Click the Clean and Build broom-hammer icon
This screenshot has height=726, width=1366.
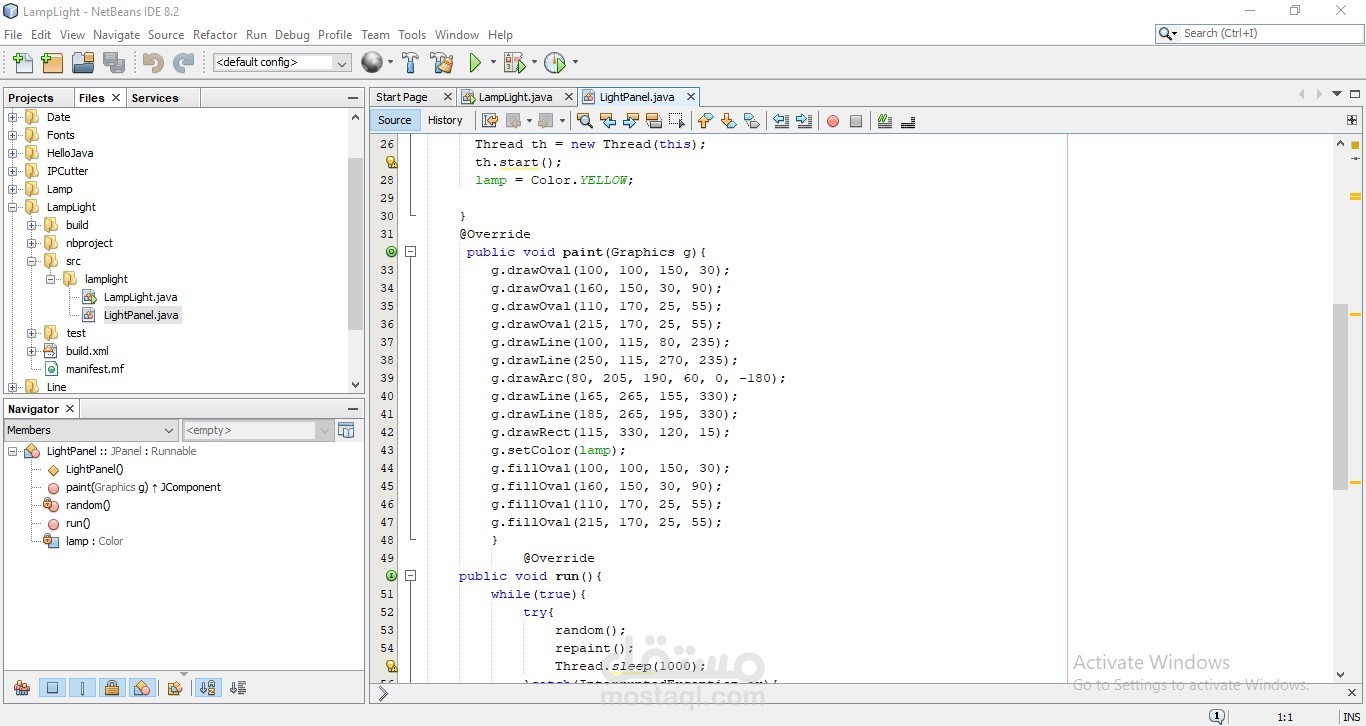pos(441,63)
